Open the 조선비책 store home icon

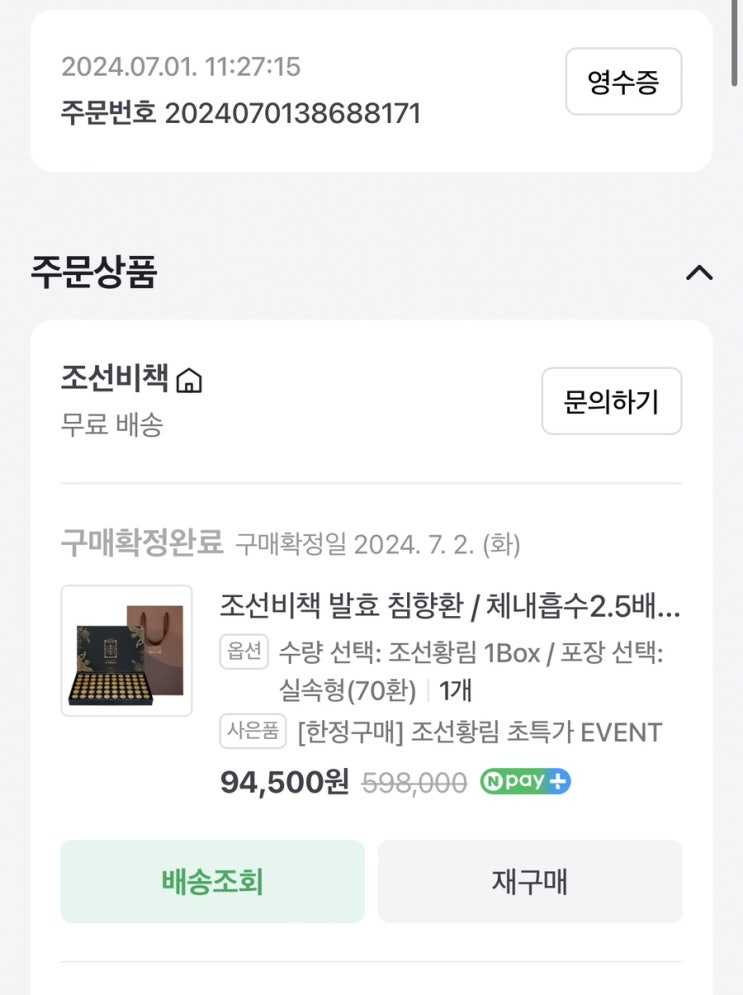[x=189, y=381]
